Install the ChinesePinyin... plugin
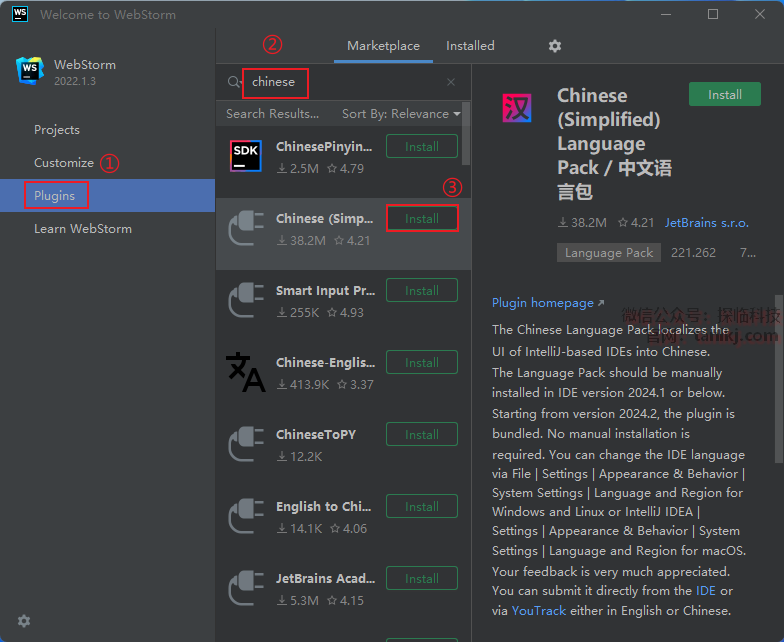 [x=422, y=146]
